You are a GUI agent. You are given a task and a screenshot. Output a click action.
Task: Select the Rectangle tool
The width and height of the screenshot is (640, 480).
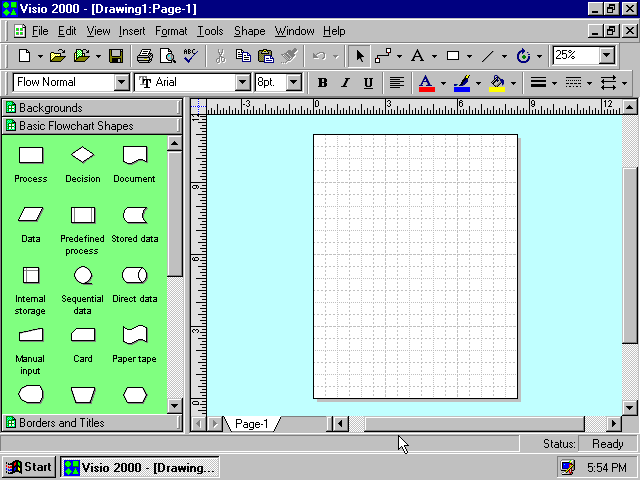click(453, 56)
